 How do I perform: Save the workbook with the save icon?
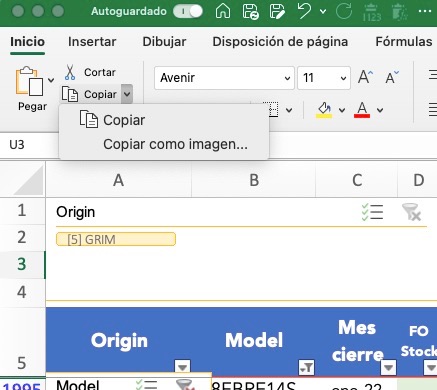pyautogui.click(x=251, y=11)
